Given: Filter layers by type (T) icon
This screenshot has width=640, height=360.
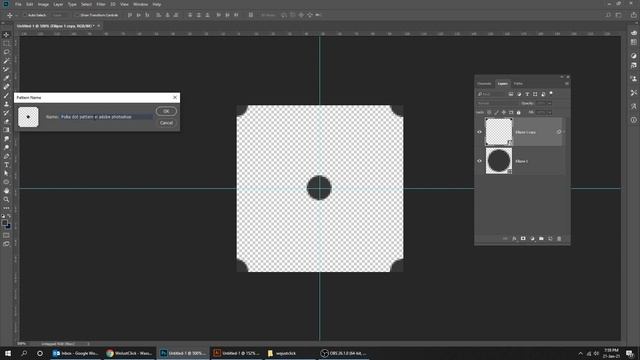Looking at the screenshot, I should click(527, 94).
